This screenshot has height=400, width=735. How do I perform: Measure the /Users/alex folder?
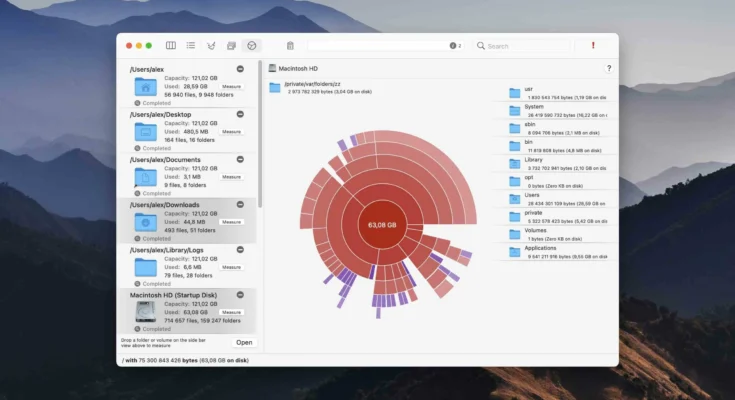pos(232,86)
